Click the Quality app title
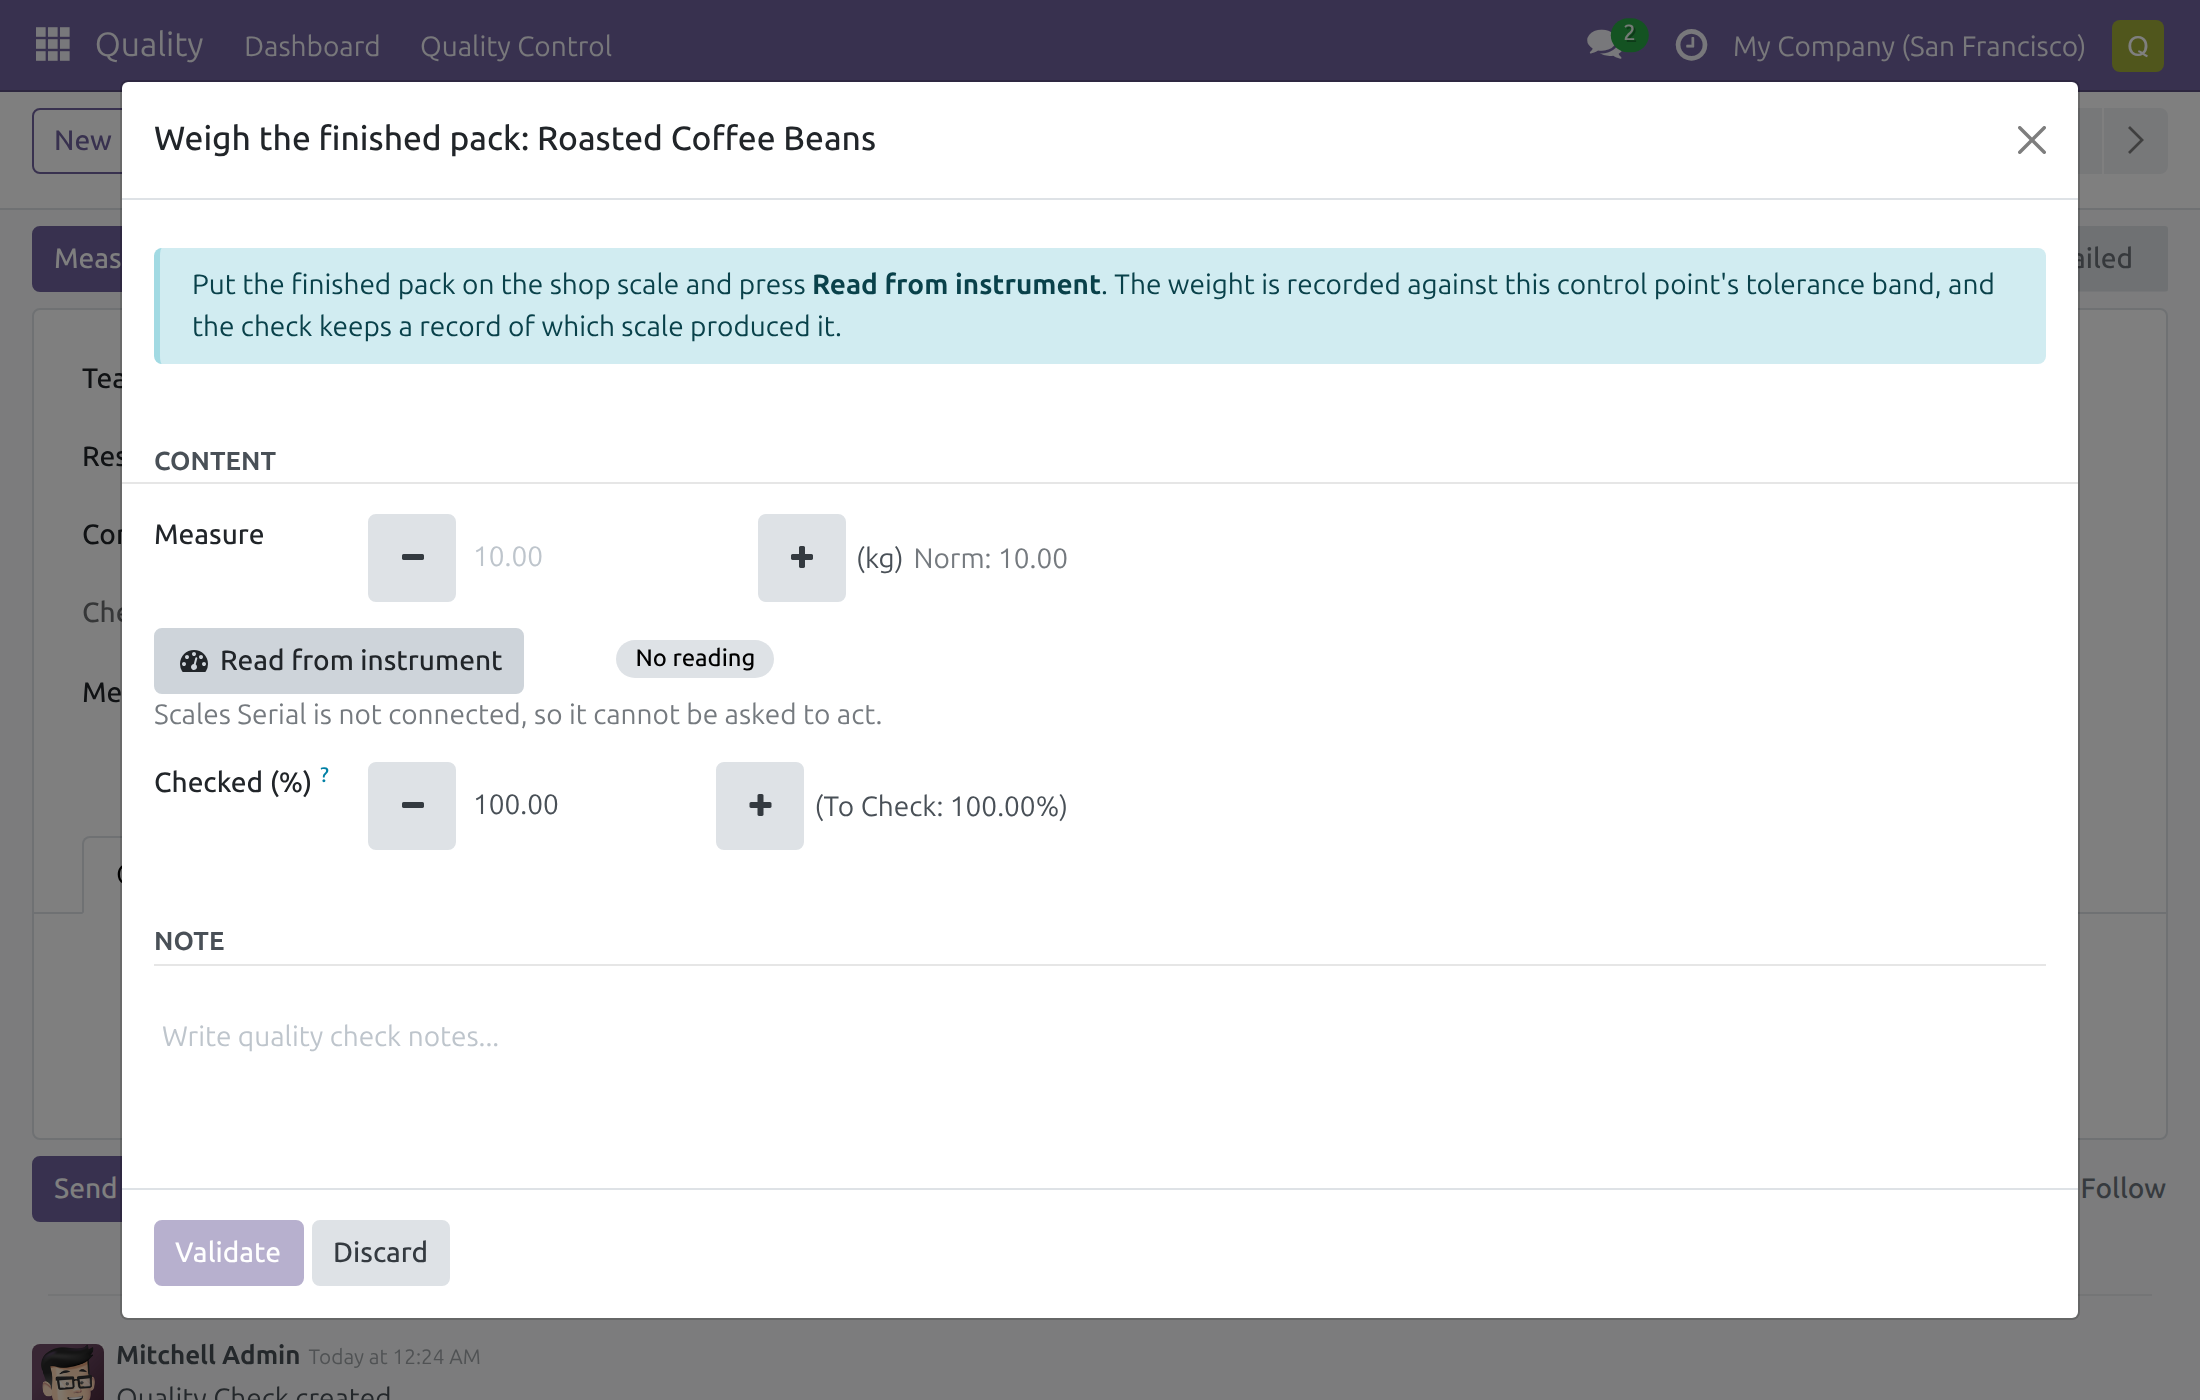The image size is (2200, 1400). click(x=149, y=45)
